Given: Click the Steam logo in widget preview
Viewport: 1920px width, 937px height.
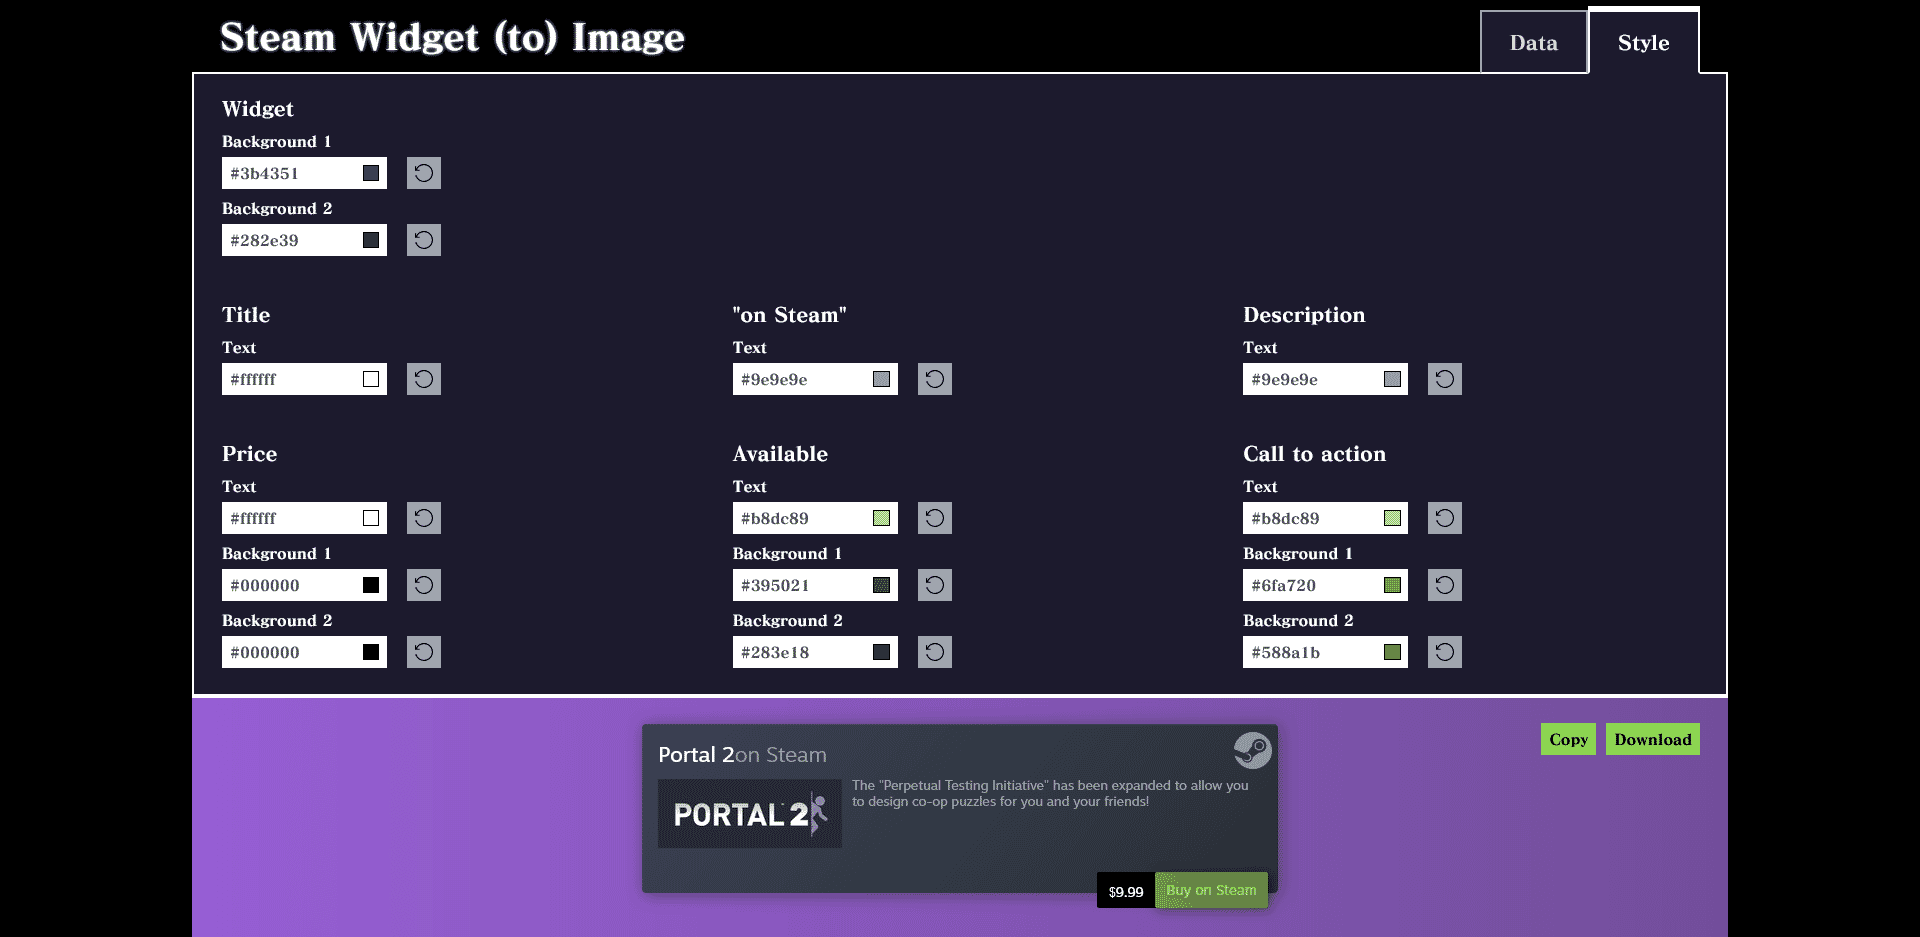Looking at the screenshot, I should (x=1252, y=750).
